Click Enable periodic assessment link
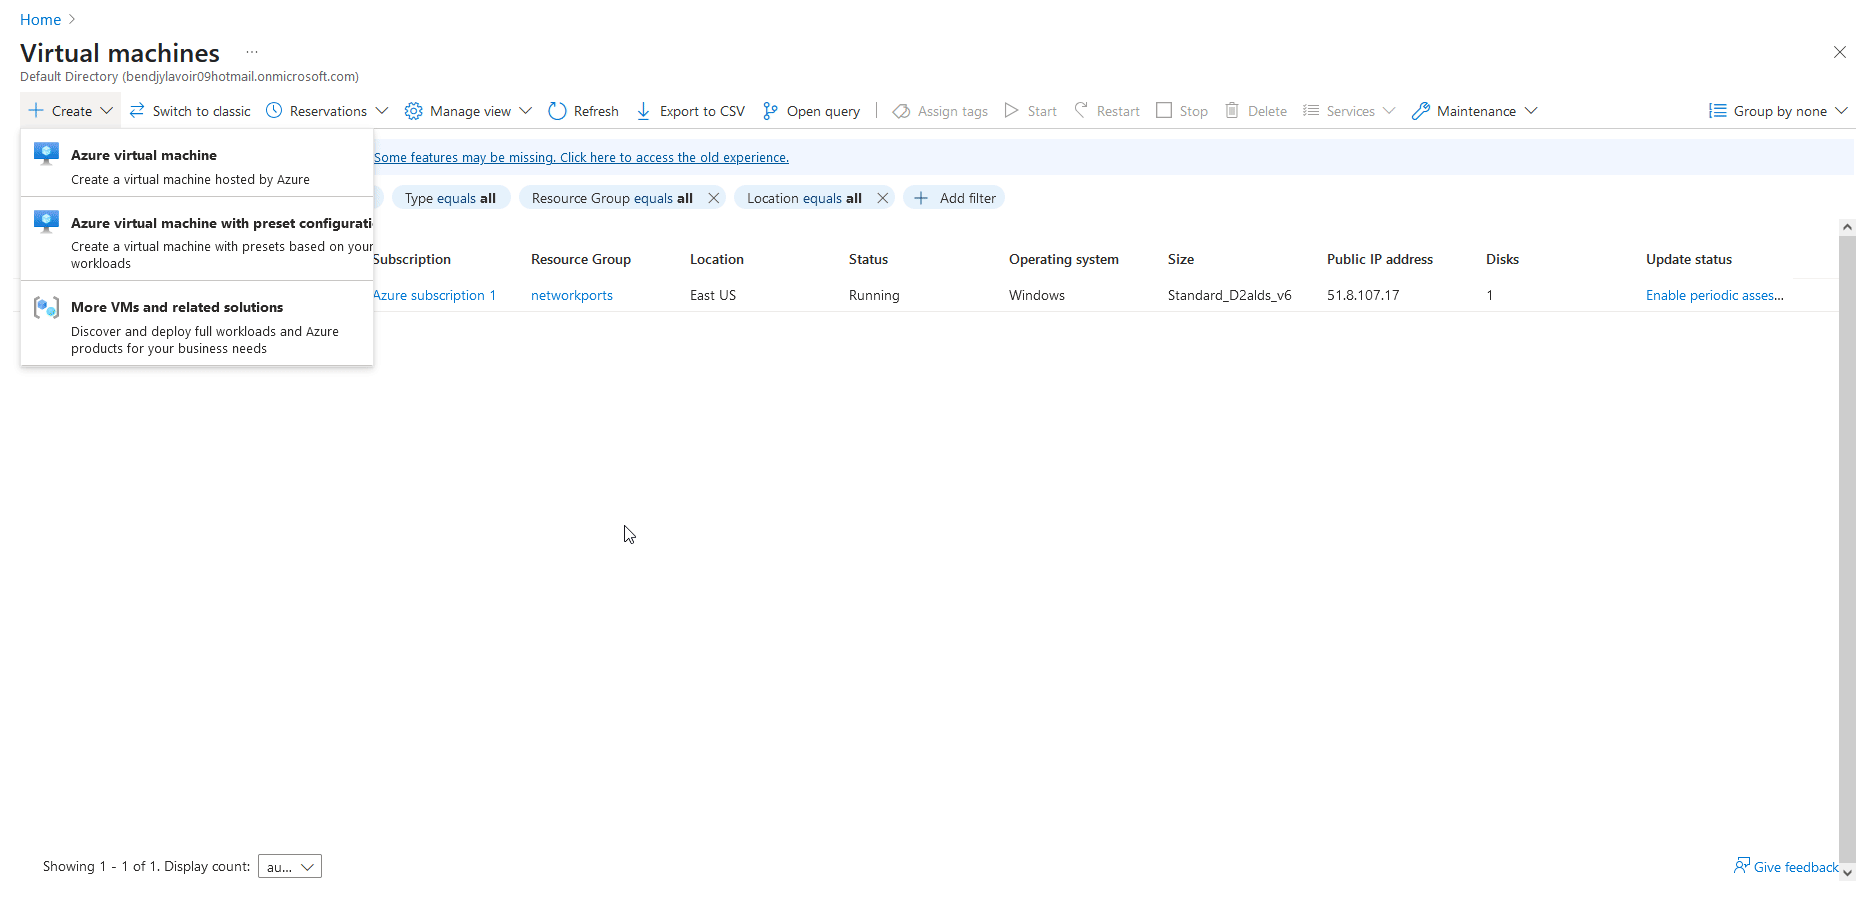The height and width of the screenshot is (901, 1876). point(1714,295)
